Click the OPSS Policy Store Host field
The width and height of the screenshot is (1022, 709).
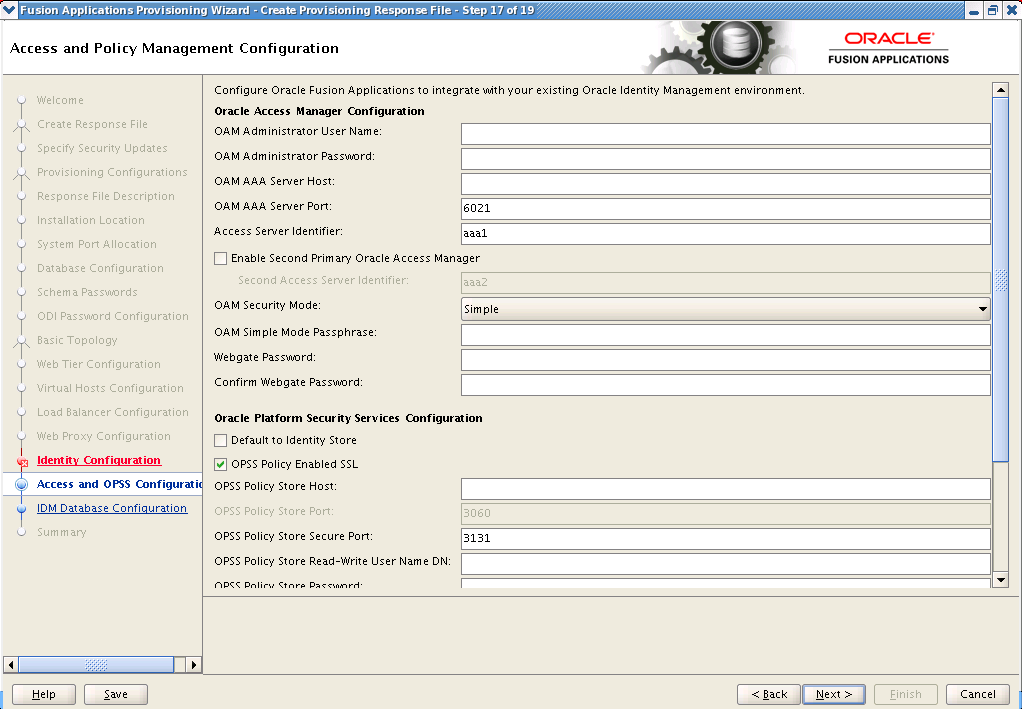725,489
